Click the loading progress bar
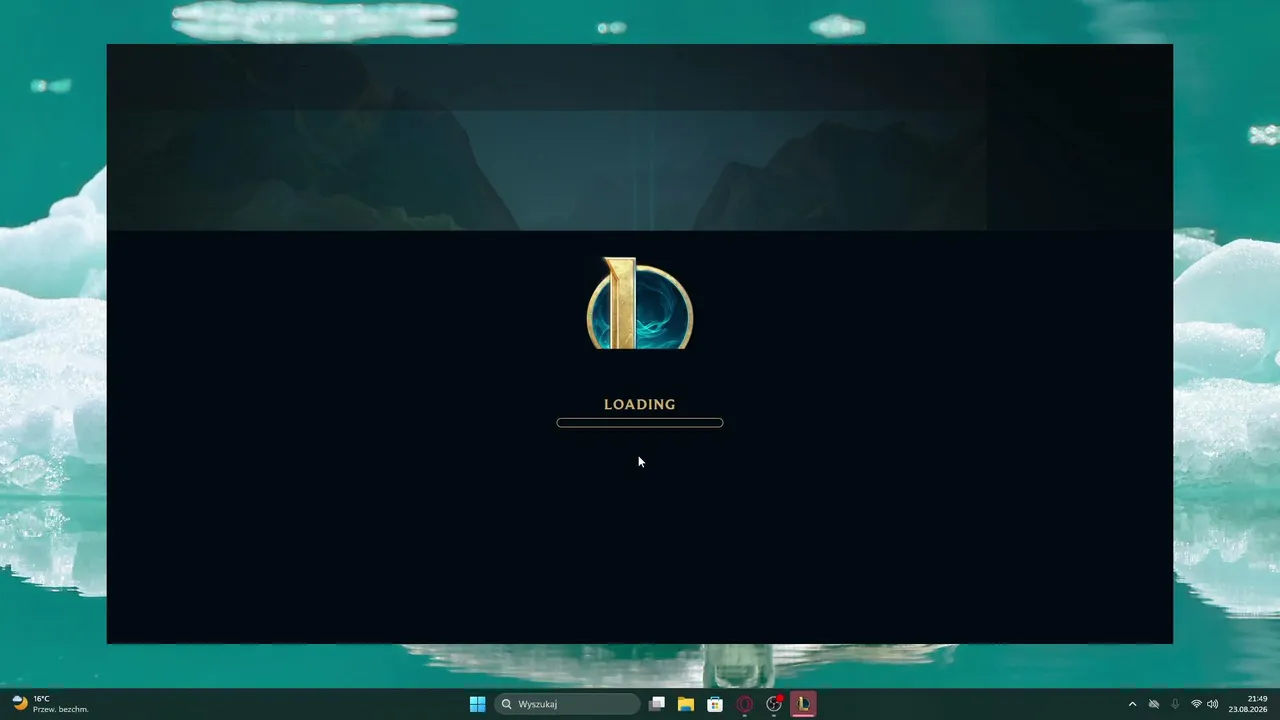Screen dimensions: 1280x720 pyautogui.click(x=640, y=423)
